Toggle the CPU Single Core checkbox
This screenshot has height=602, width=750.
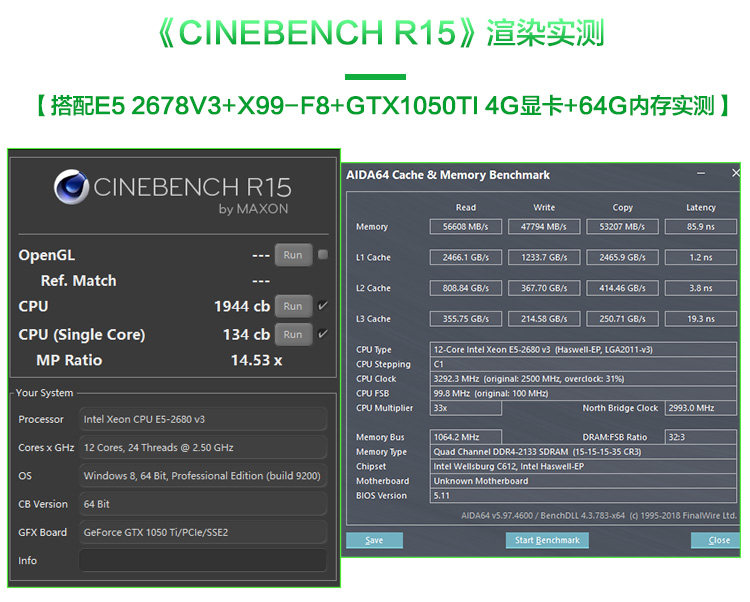pos(323,334)
